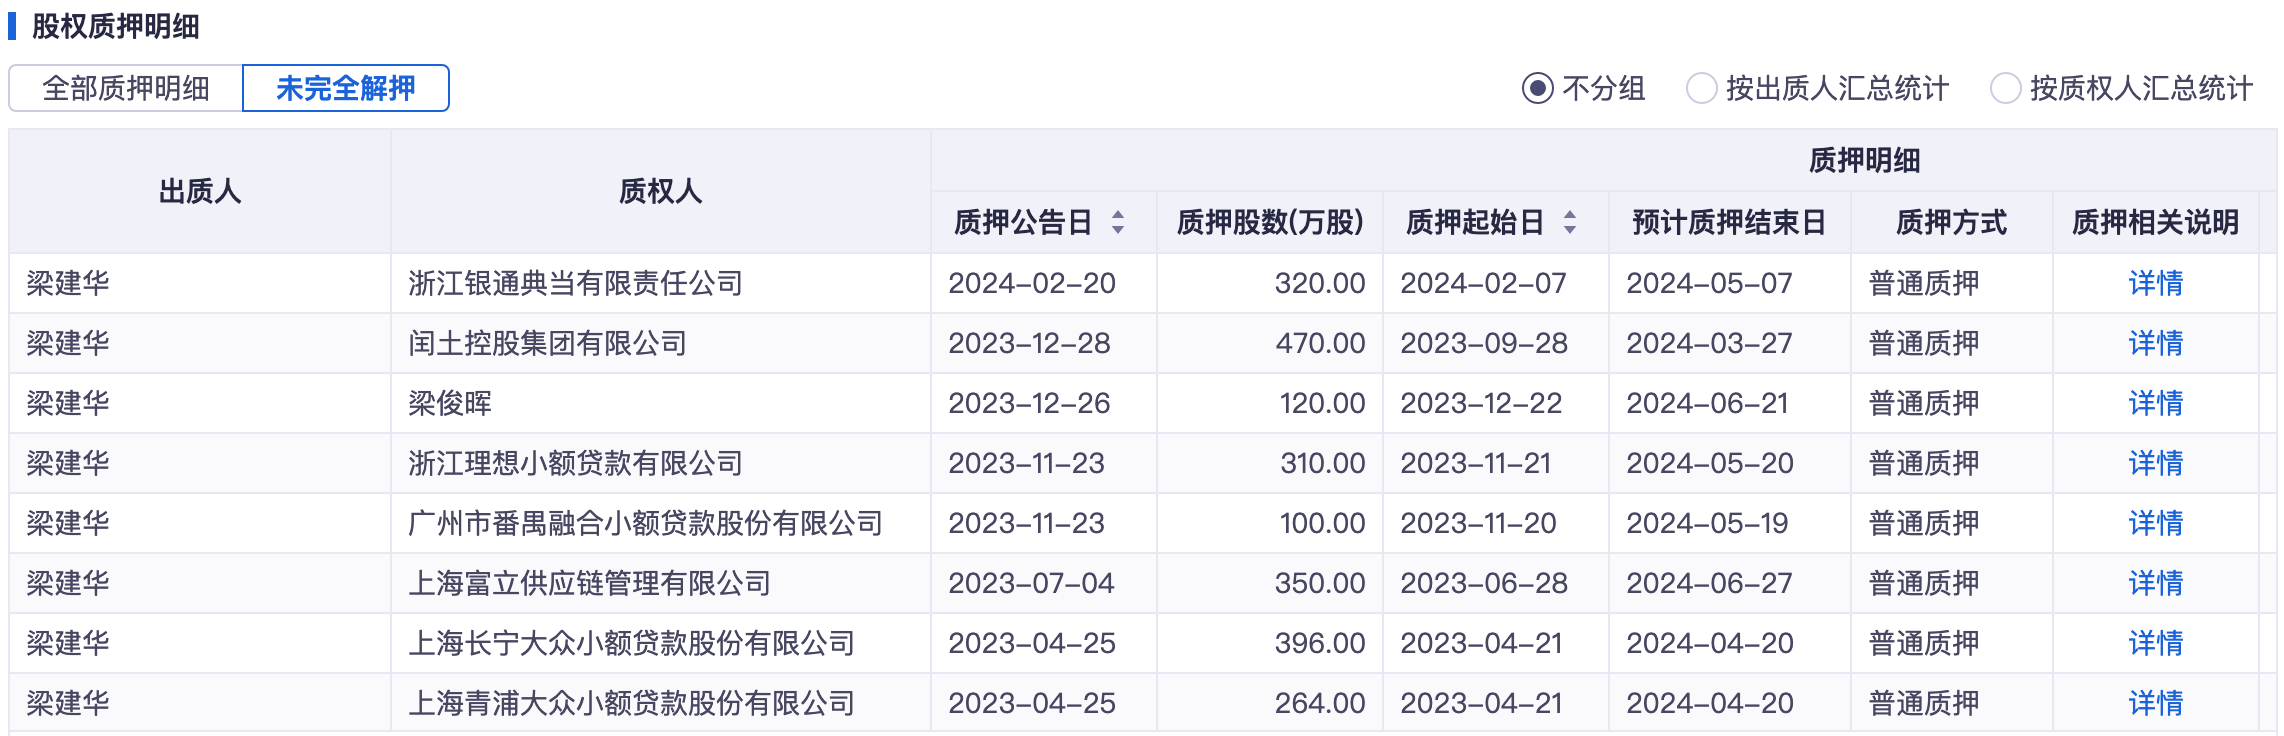Viewport: 2284px width, 736px height.
Task: Click 质权人 cell 梁俊晖
Action: (450, 403)
